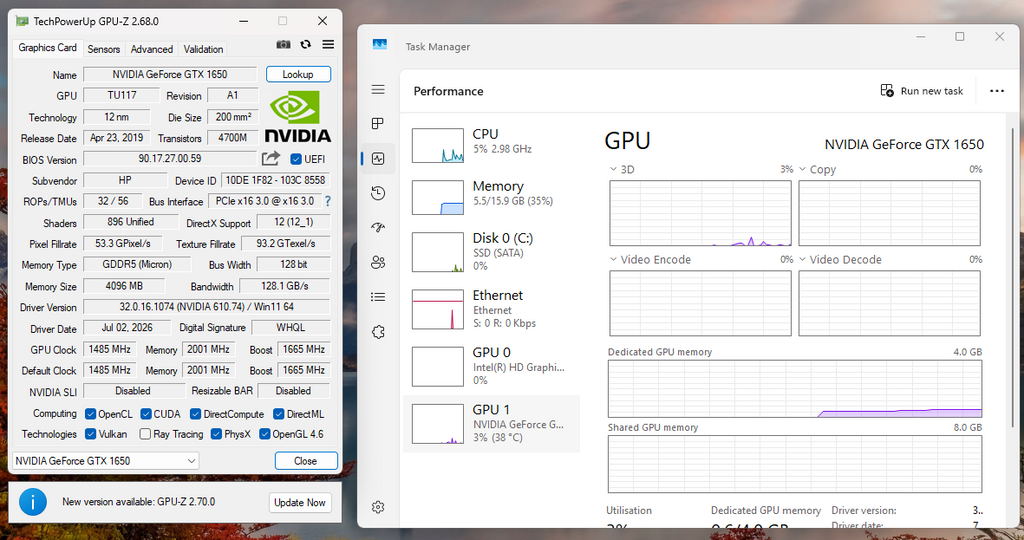Open Task Manager settings gear
Screen dimensions: 1024x540
pyautogui.click(x=378, y=507)
